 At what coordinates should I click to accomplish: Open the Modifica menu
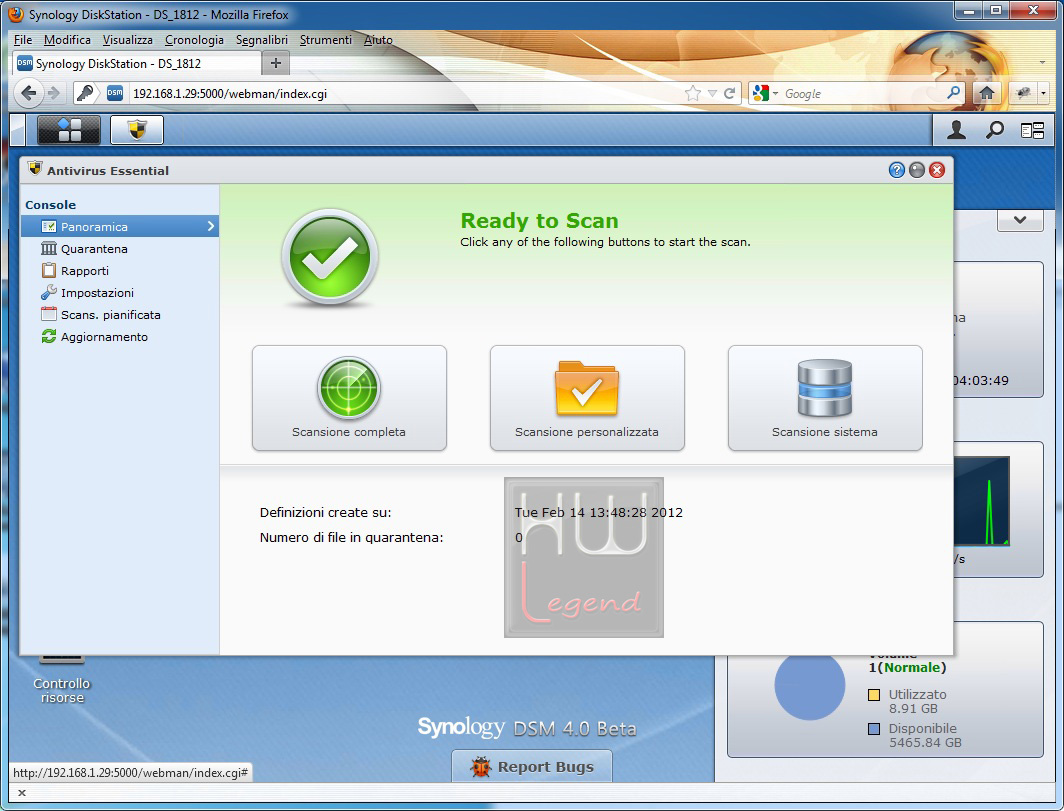(x=67, y=40)
